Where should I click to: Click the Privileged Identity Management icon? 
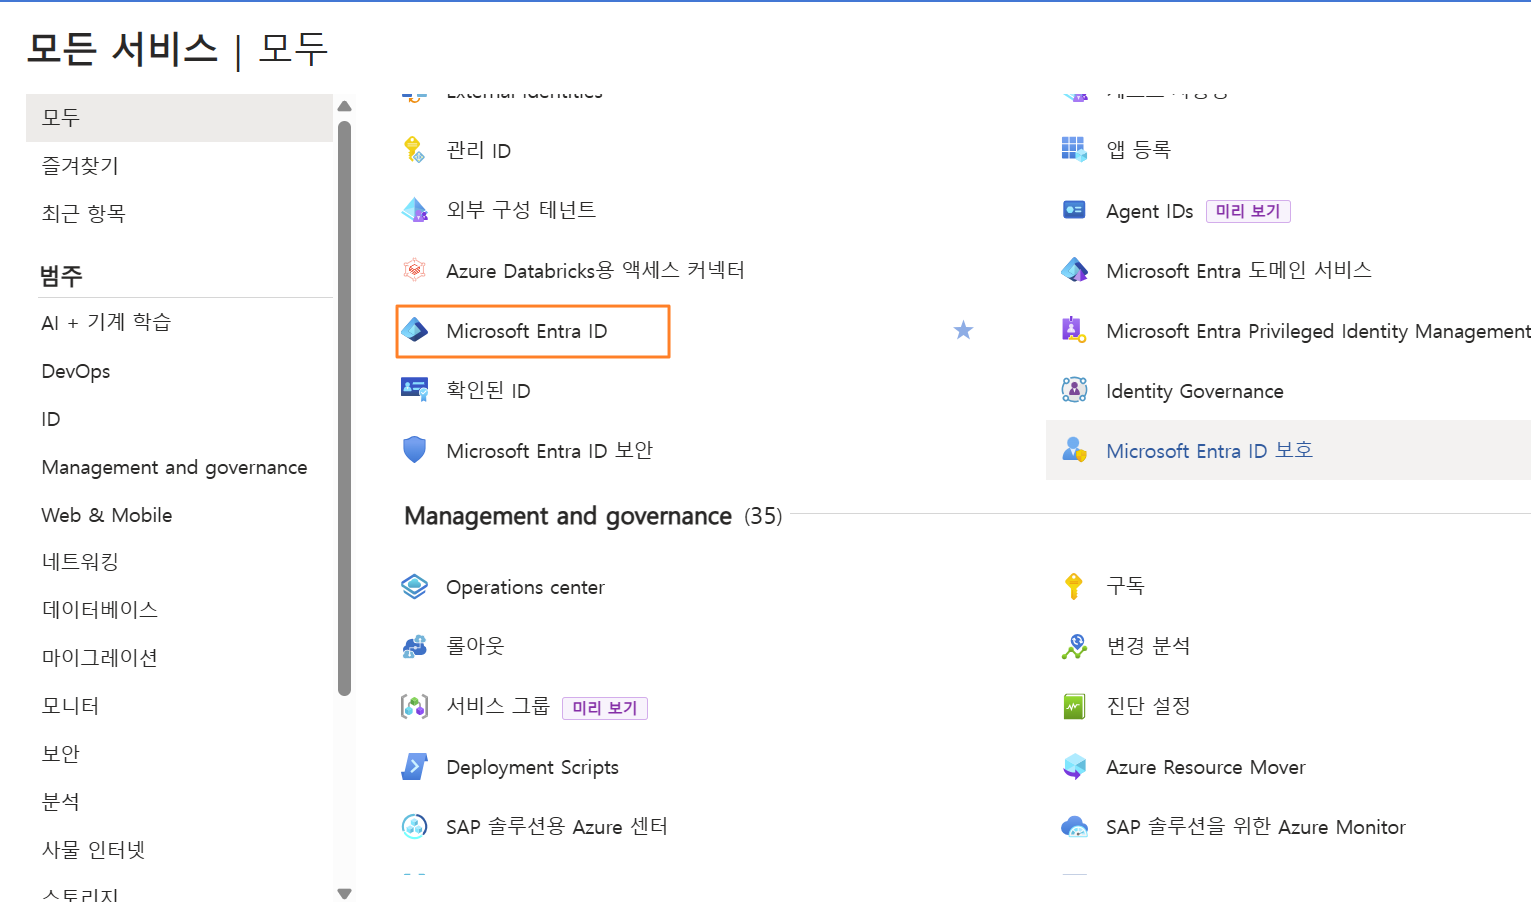coord(1074,330)
